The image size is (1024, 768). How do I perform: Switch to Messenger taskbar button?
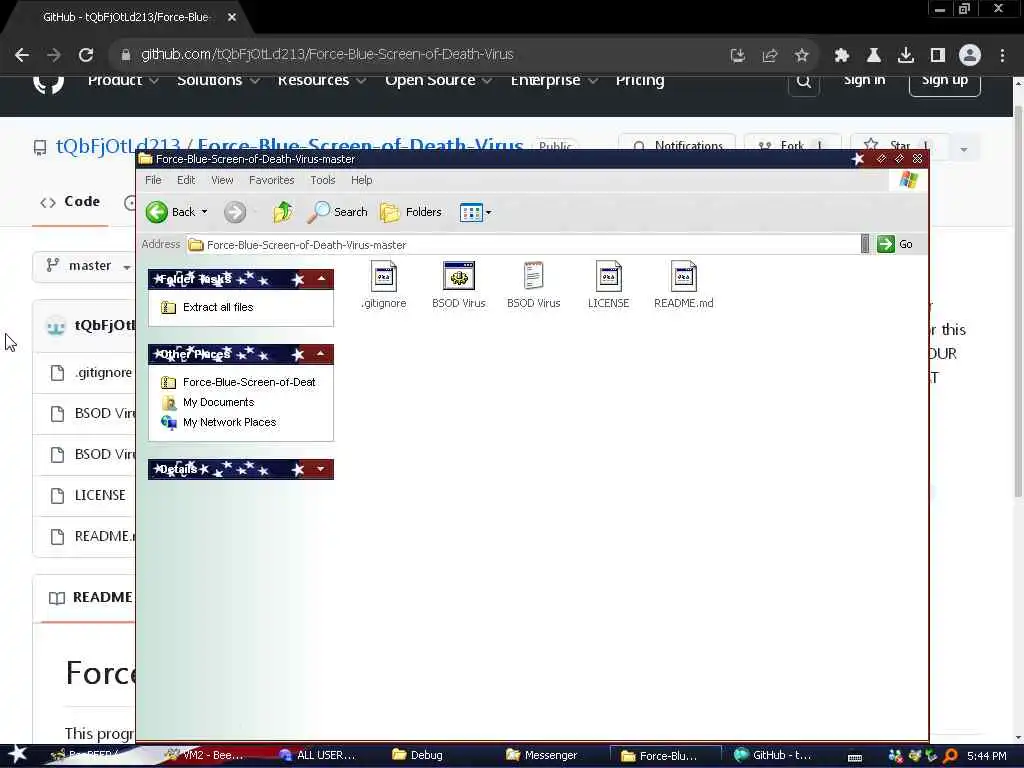tap(542, 756)
